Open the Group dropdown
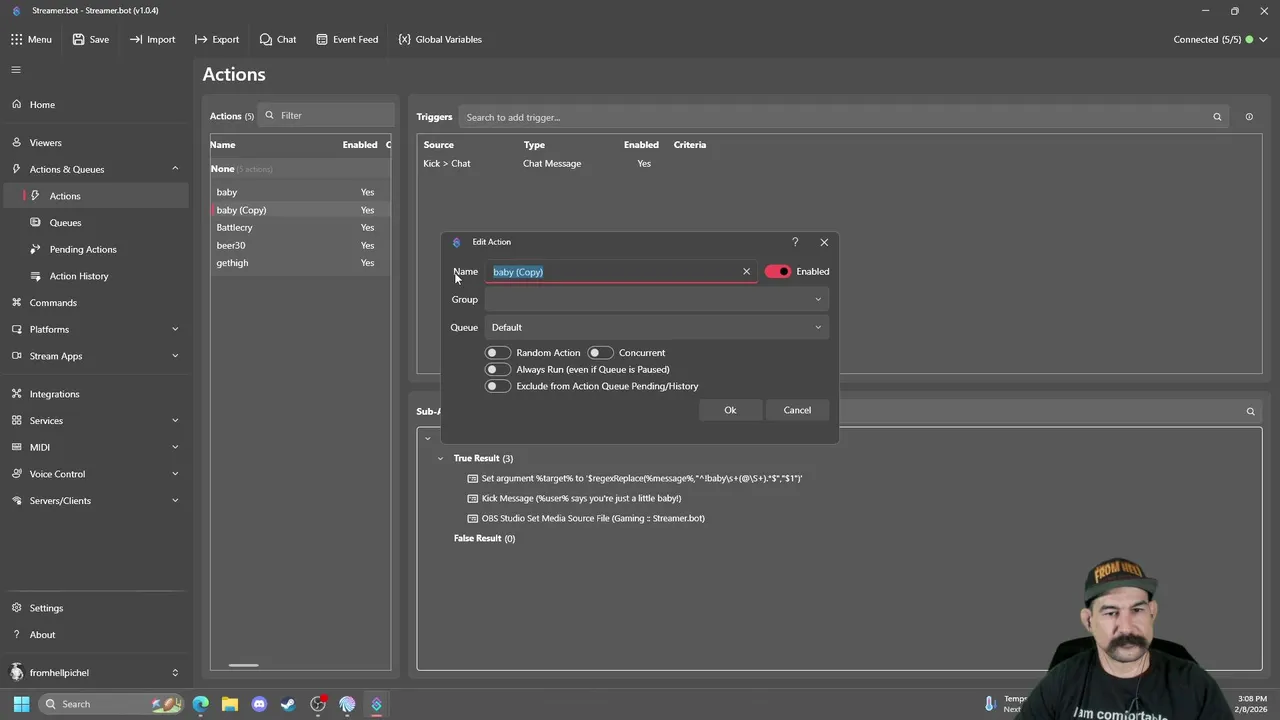This screenshot has width=1280, height=720. [x=657, y=299]
